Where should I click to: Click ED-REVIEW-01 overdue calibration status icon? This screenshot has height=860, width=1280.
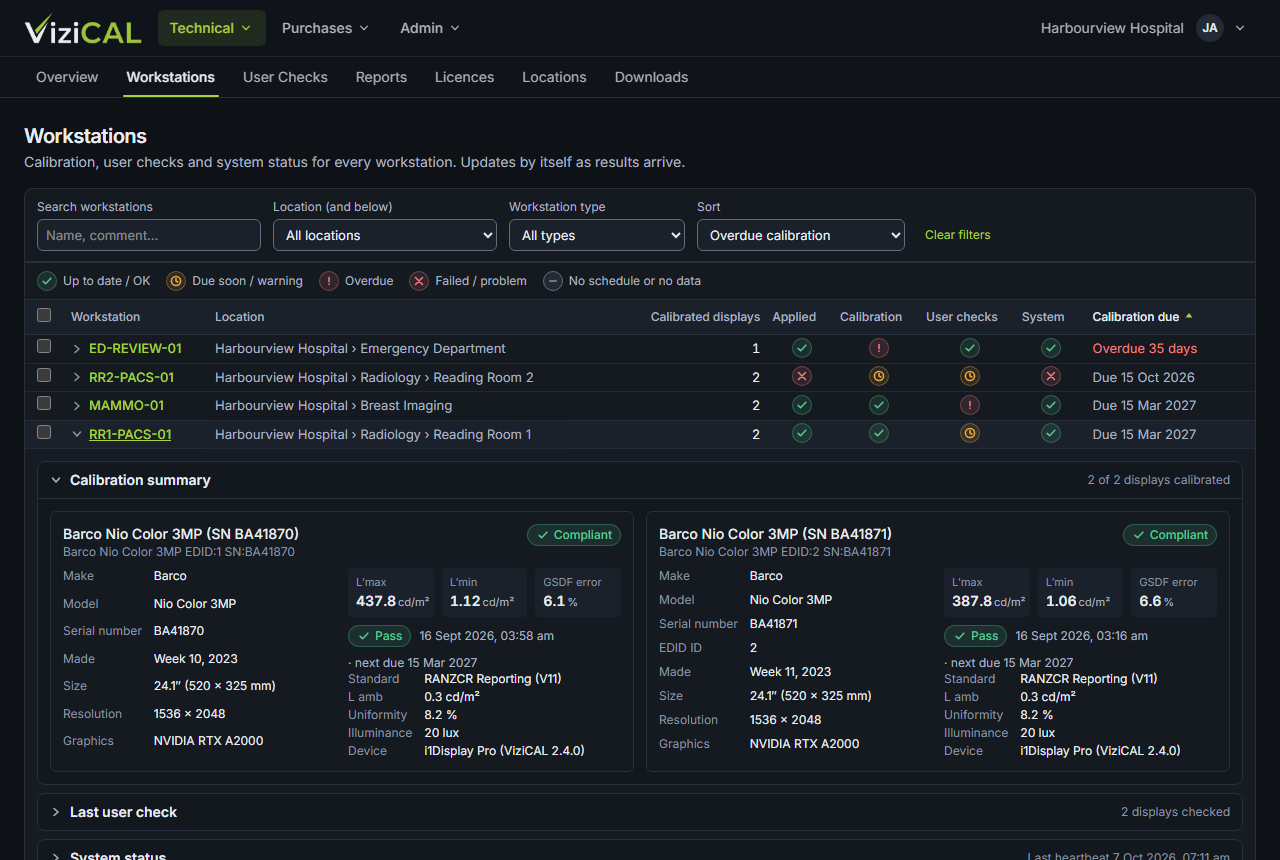879,349
